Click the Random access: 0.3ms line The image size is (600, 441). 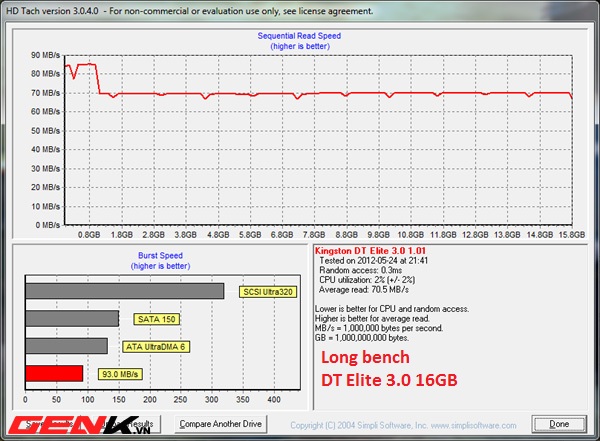pyautogui.click(x=360, y=270)
